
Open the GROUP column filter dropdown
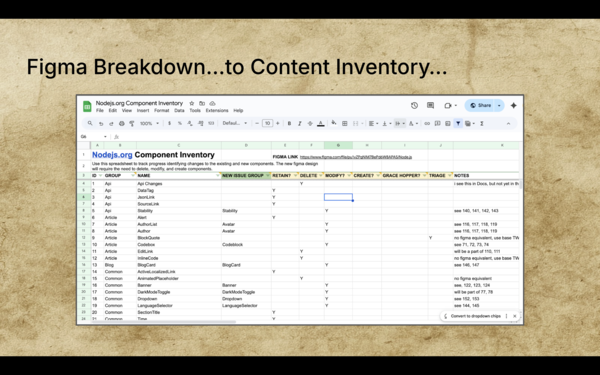tap(133, 176)
